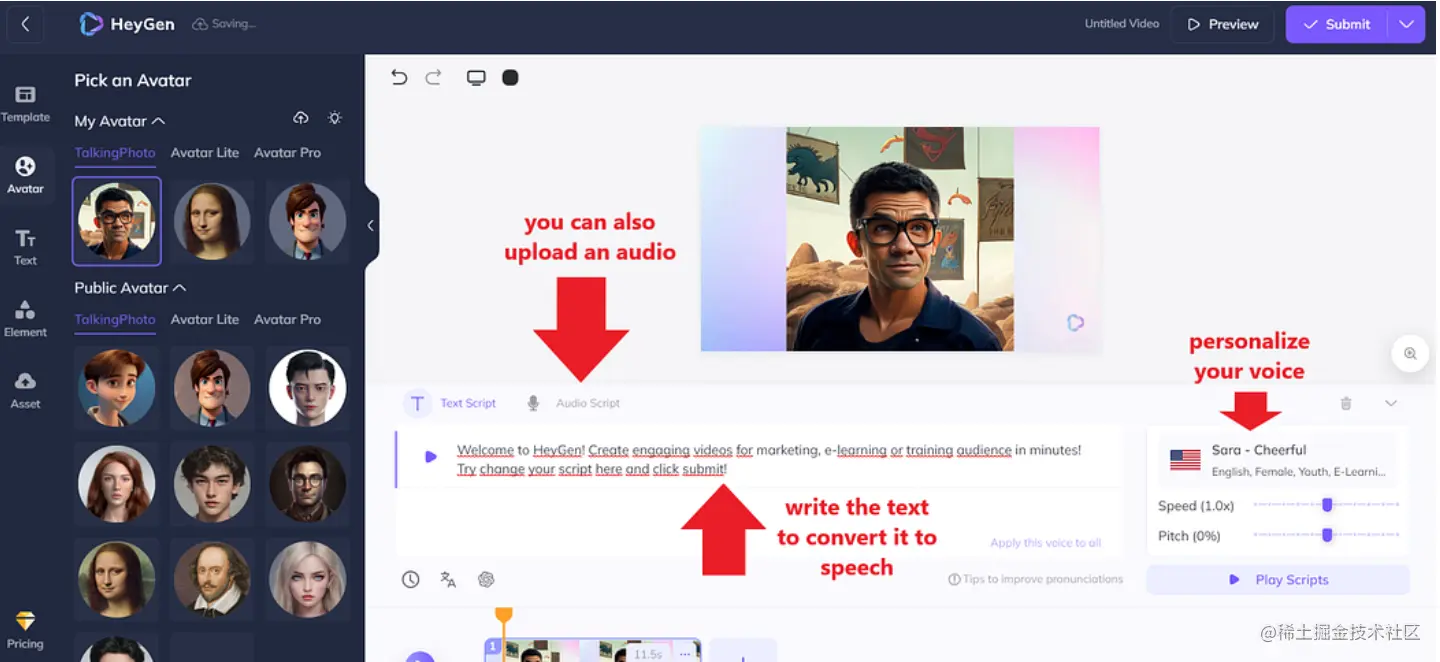The image size is (1440, 662).
Task: Click the Submit button
Action: point(1336,24)
